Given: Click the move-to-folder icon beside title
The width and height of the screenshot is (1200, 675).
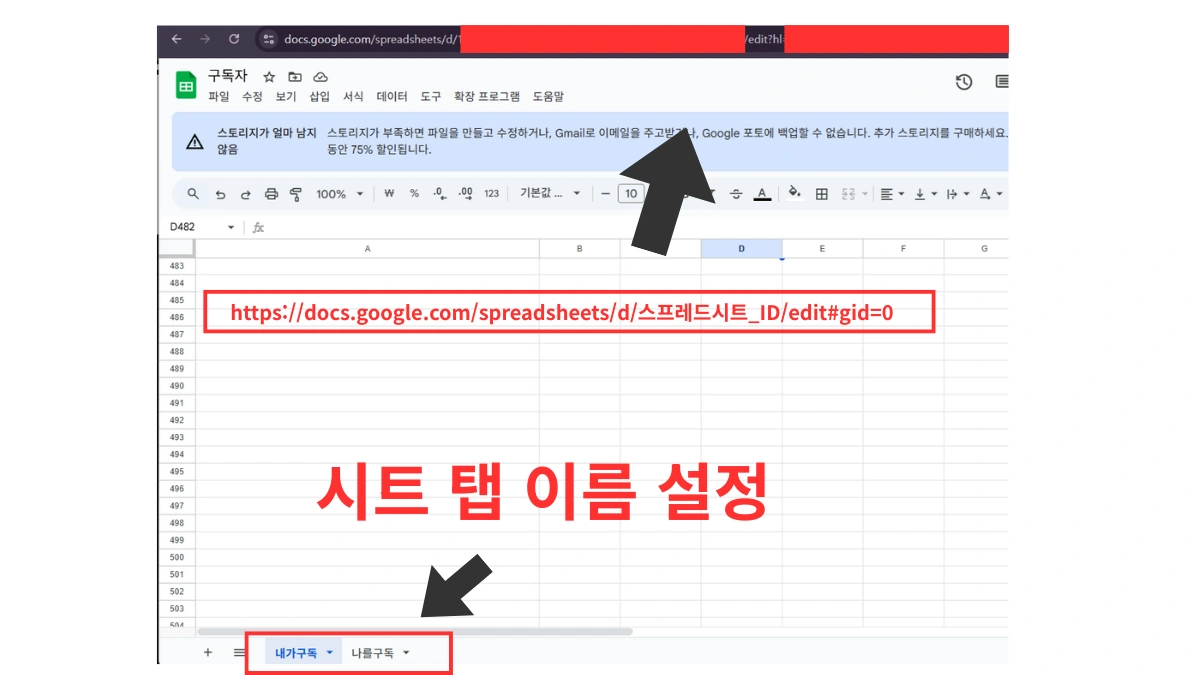Looking at the screenshot, I should pos(295,77).
